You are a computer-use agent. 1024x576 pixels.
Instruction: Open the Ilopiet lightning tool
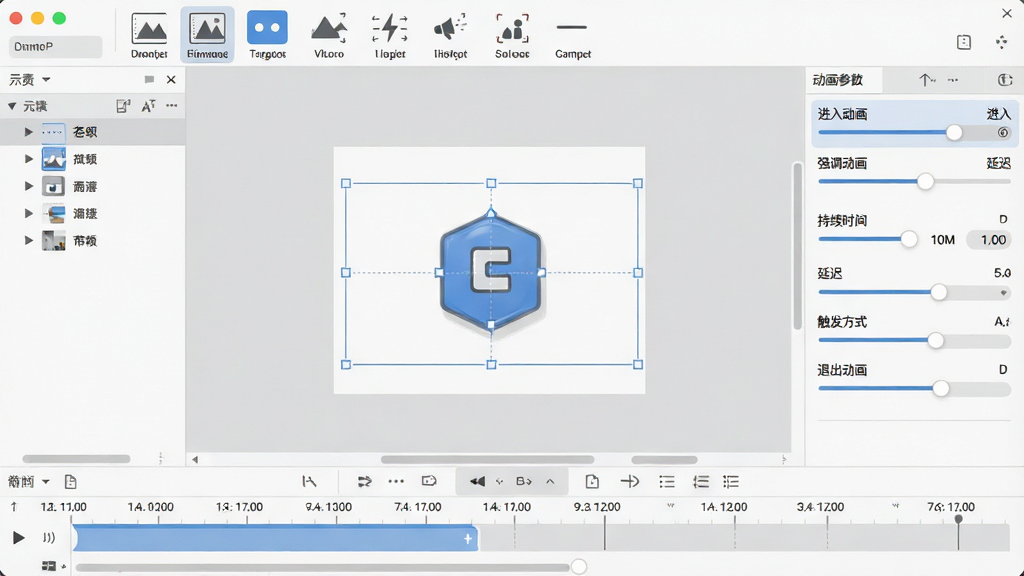(390, 36)
